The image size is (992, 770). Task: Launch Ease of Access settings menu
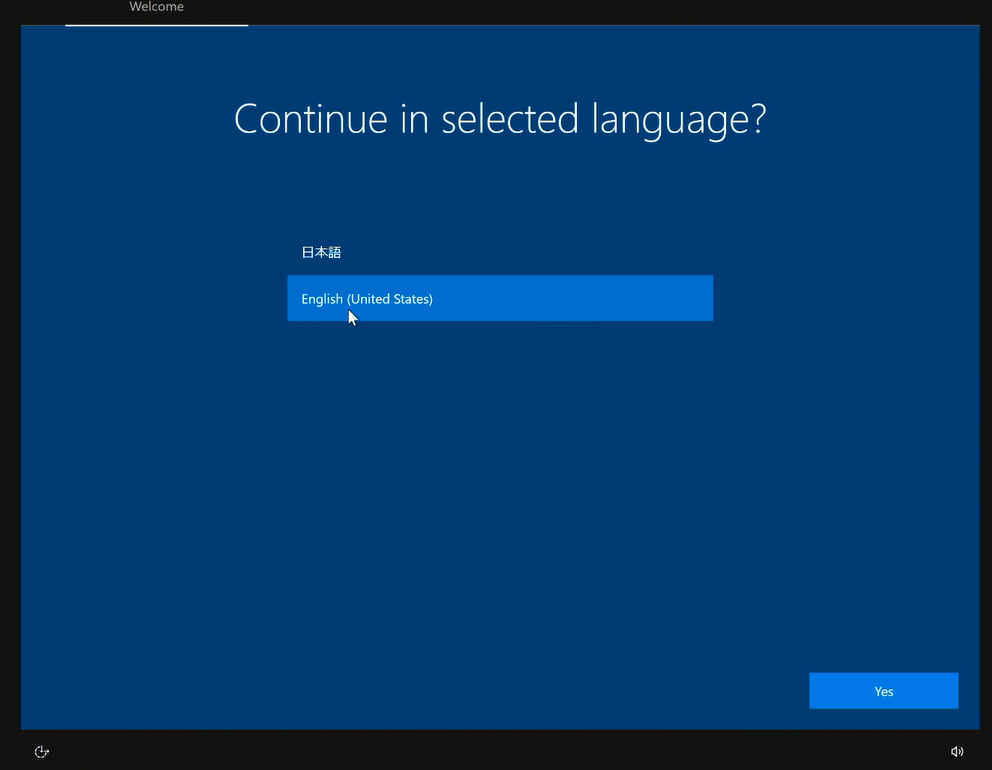click(x=42, y=751)
